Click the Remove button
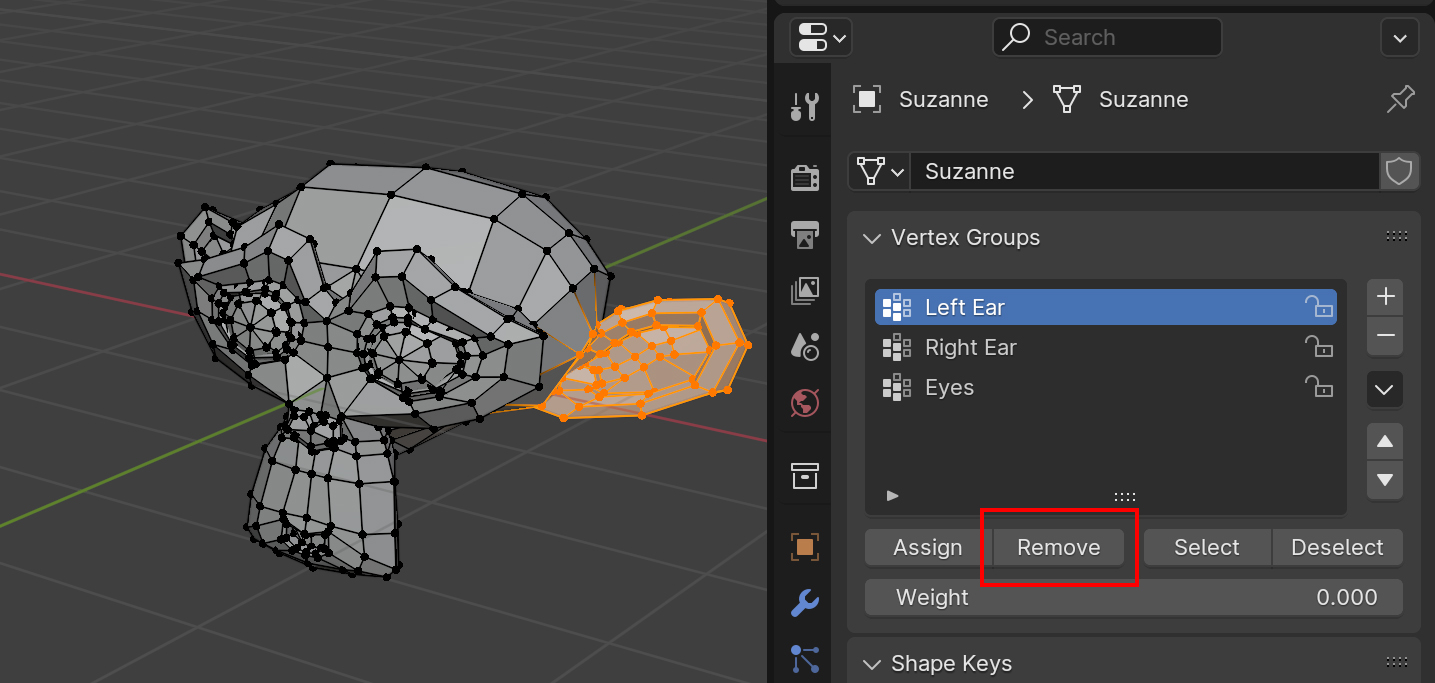The height and width of the screenshot is (683, 1435). pyautogui.click(x=1059, y=547)
